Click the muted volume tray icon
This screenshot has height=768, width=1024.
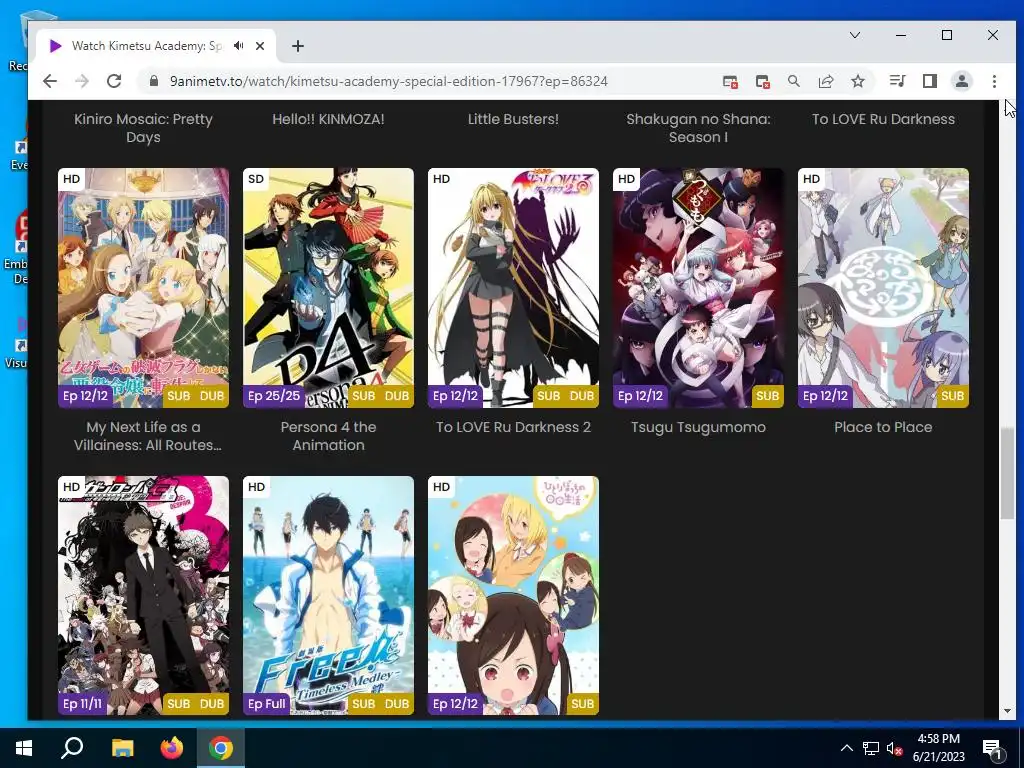[x=895, y=748]
